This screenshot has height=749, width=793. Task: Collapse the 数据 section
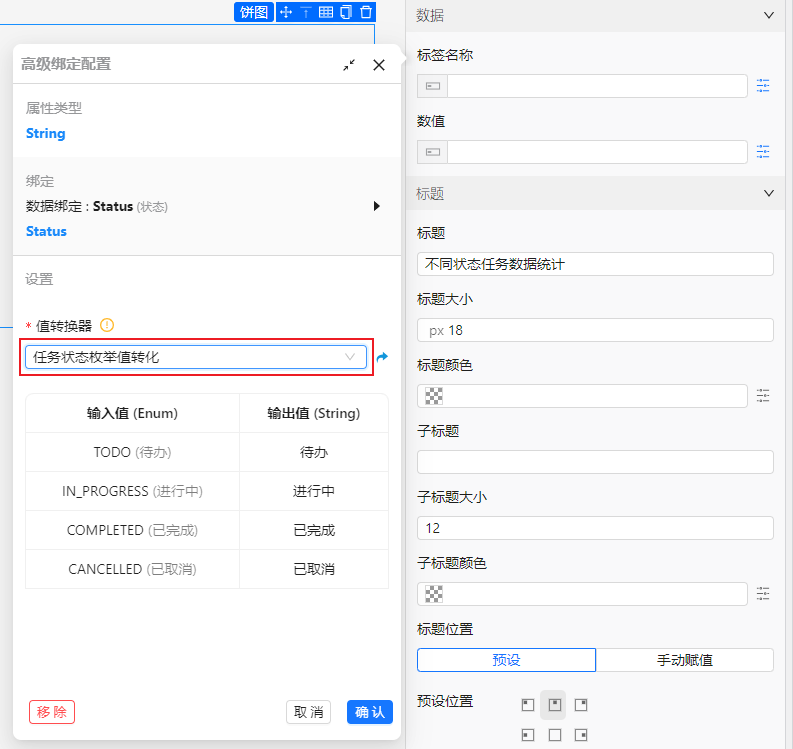coord(768,15)
